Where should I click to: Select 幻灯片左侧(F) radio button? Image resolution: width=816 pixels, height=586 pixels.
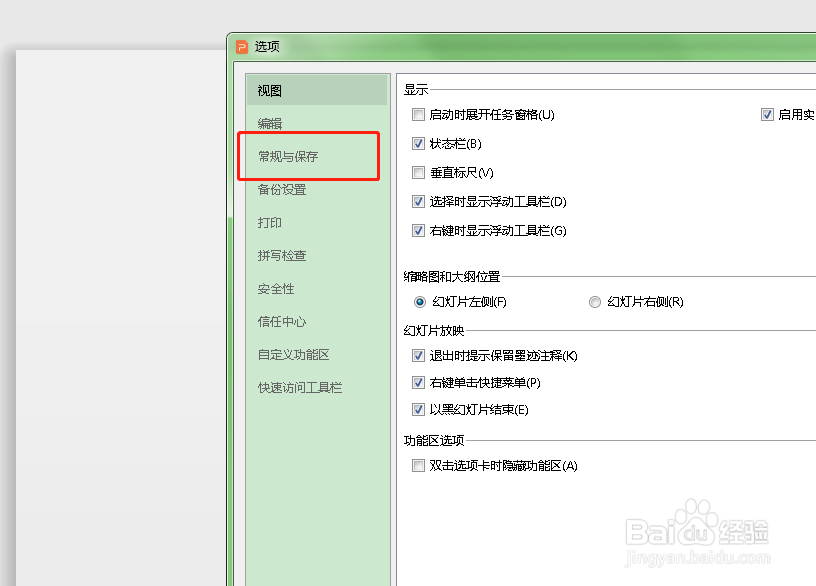click(419, 302)
